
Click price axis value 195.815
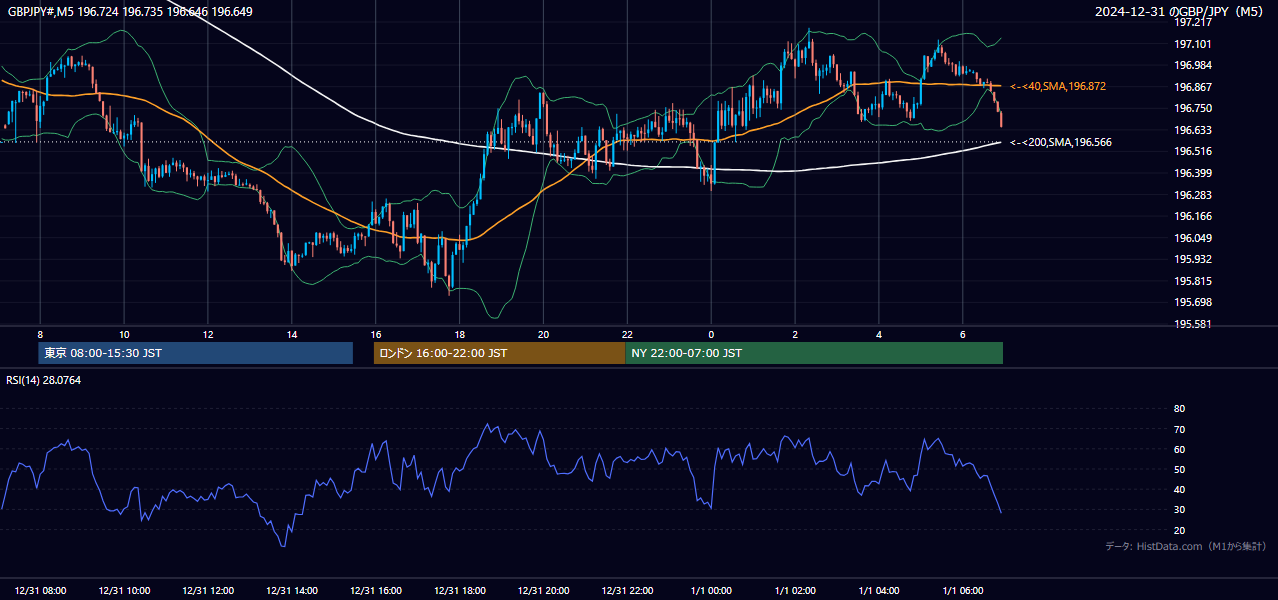[x=1193, y=281]
